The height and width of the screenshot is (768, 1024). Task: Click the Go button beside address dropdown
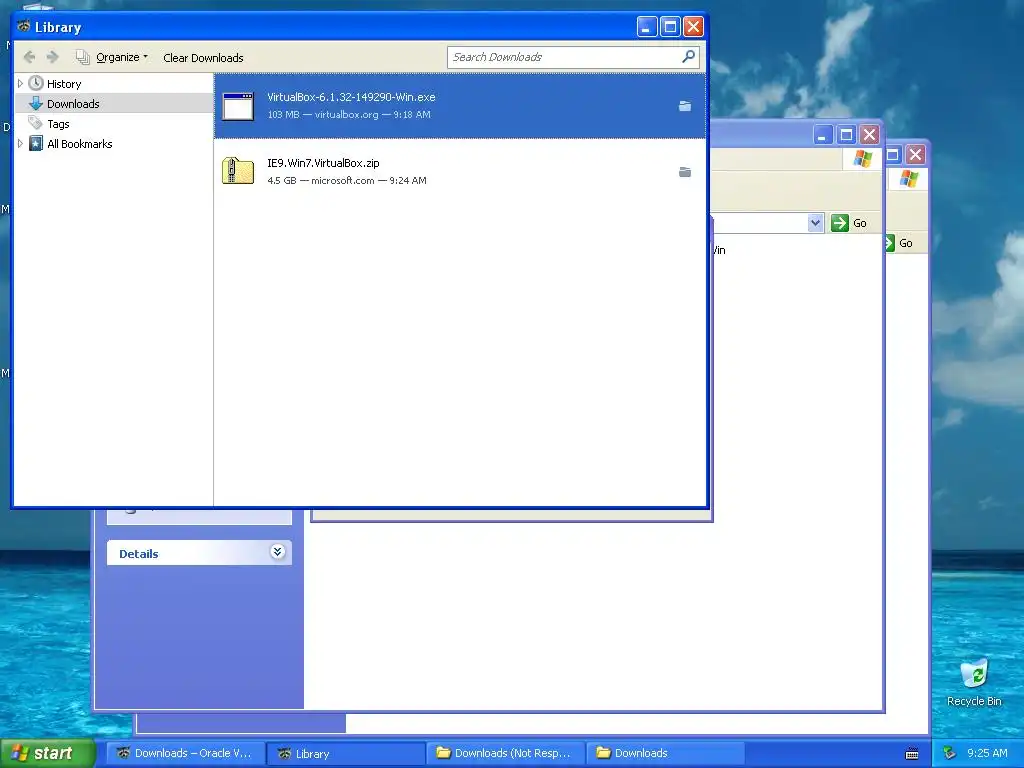point(850,223)
